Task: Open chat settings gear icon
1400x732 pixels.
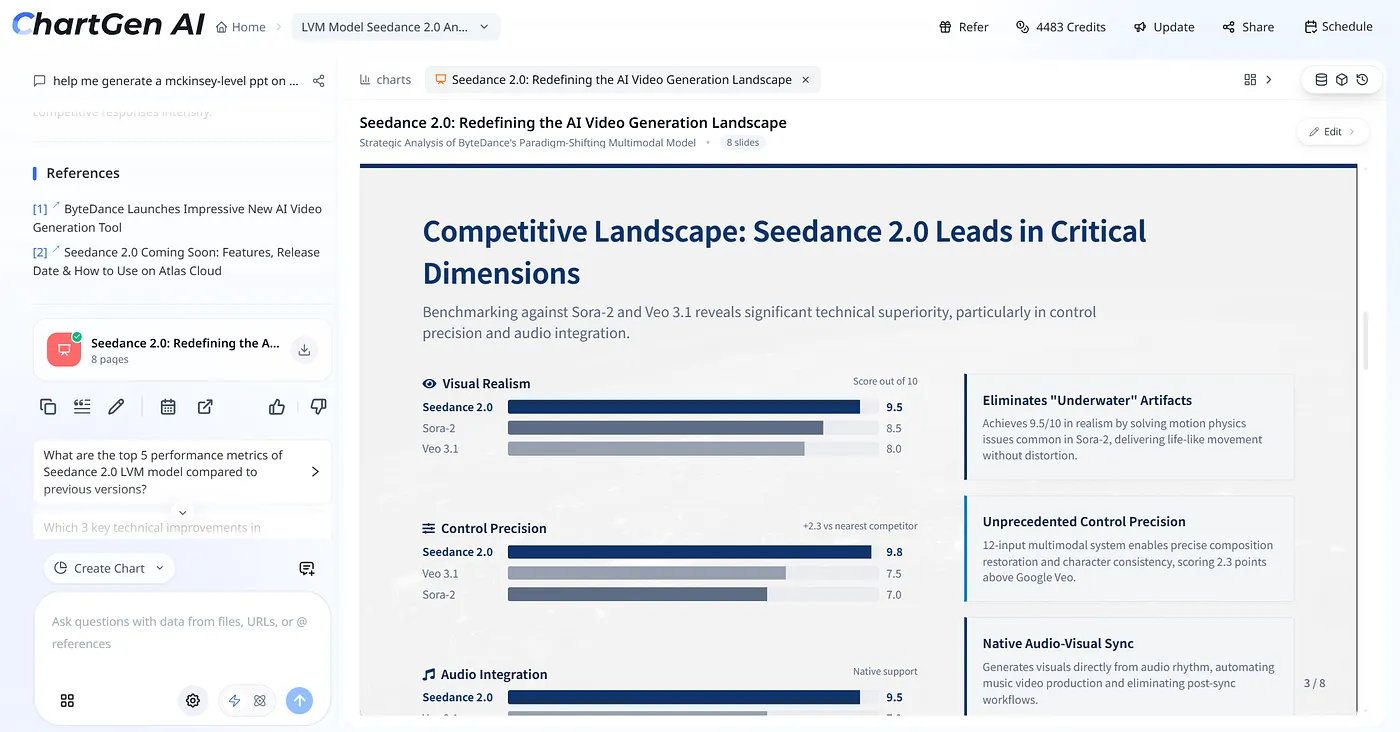Action: coord(193,700)
